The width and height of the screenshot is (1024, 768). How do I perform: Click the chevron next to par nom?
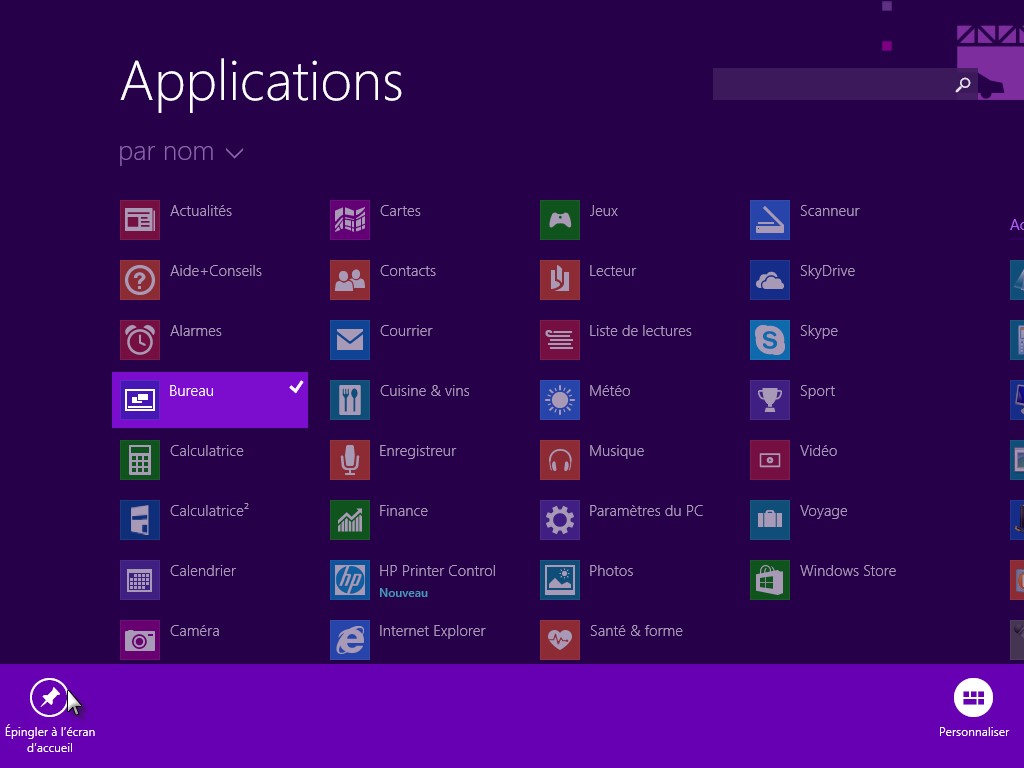235,153
